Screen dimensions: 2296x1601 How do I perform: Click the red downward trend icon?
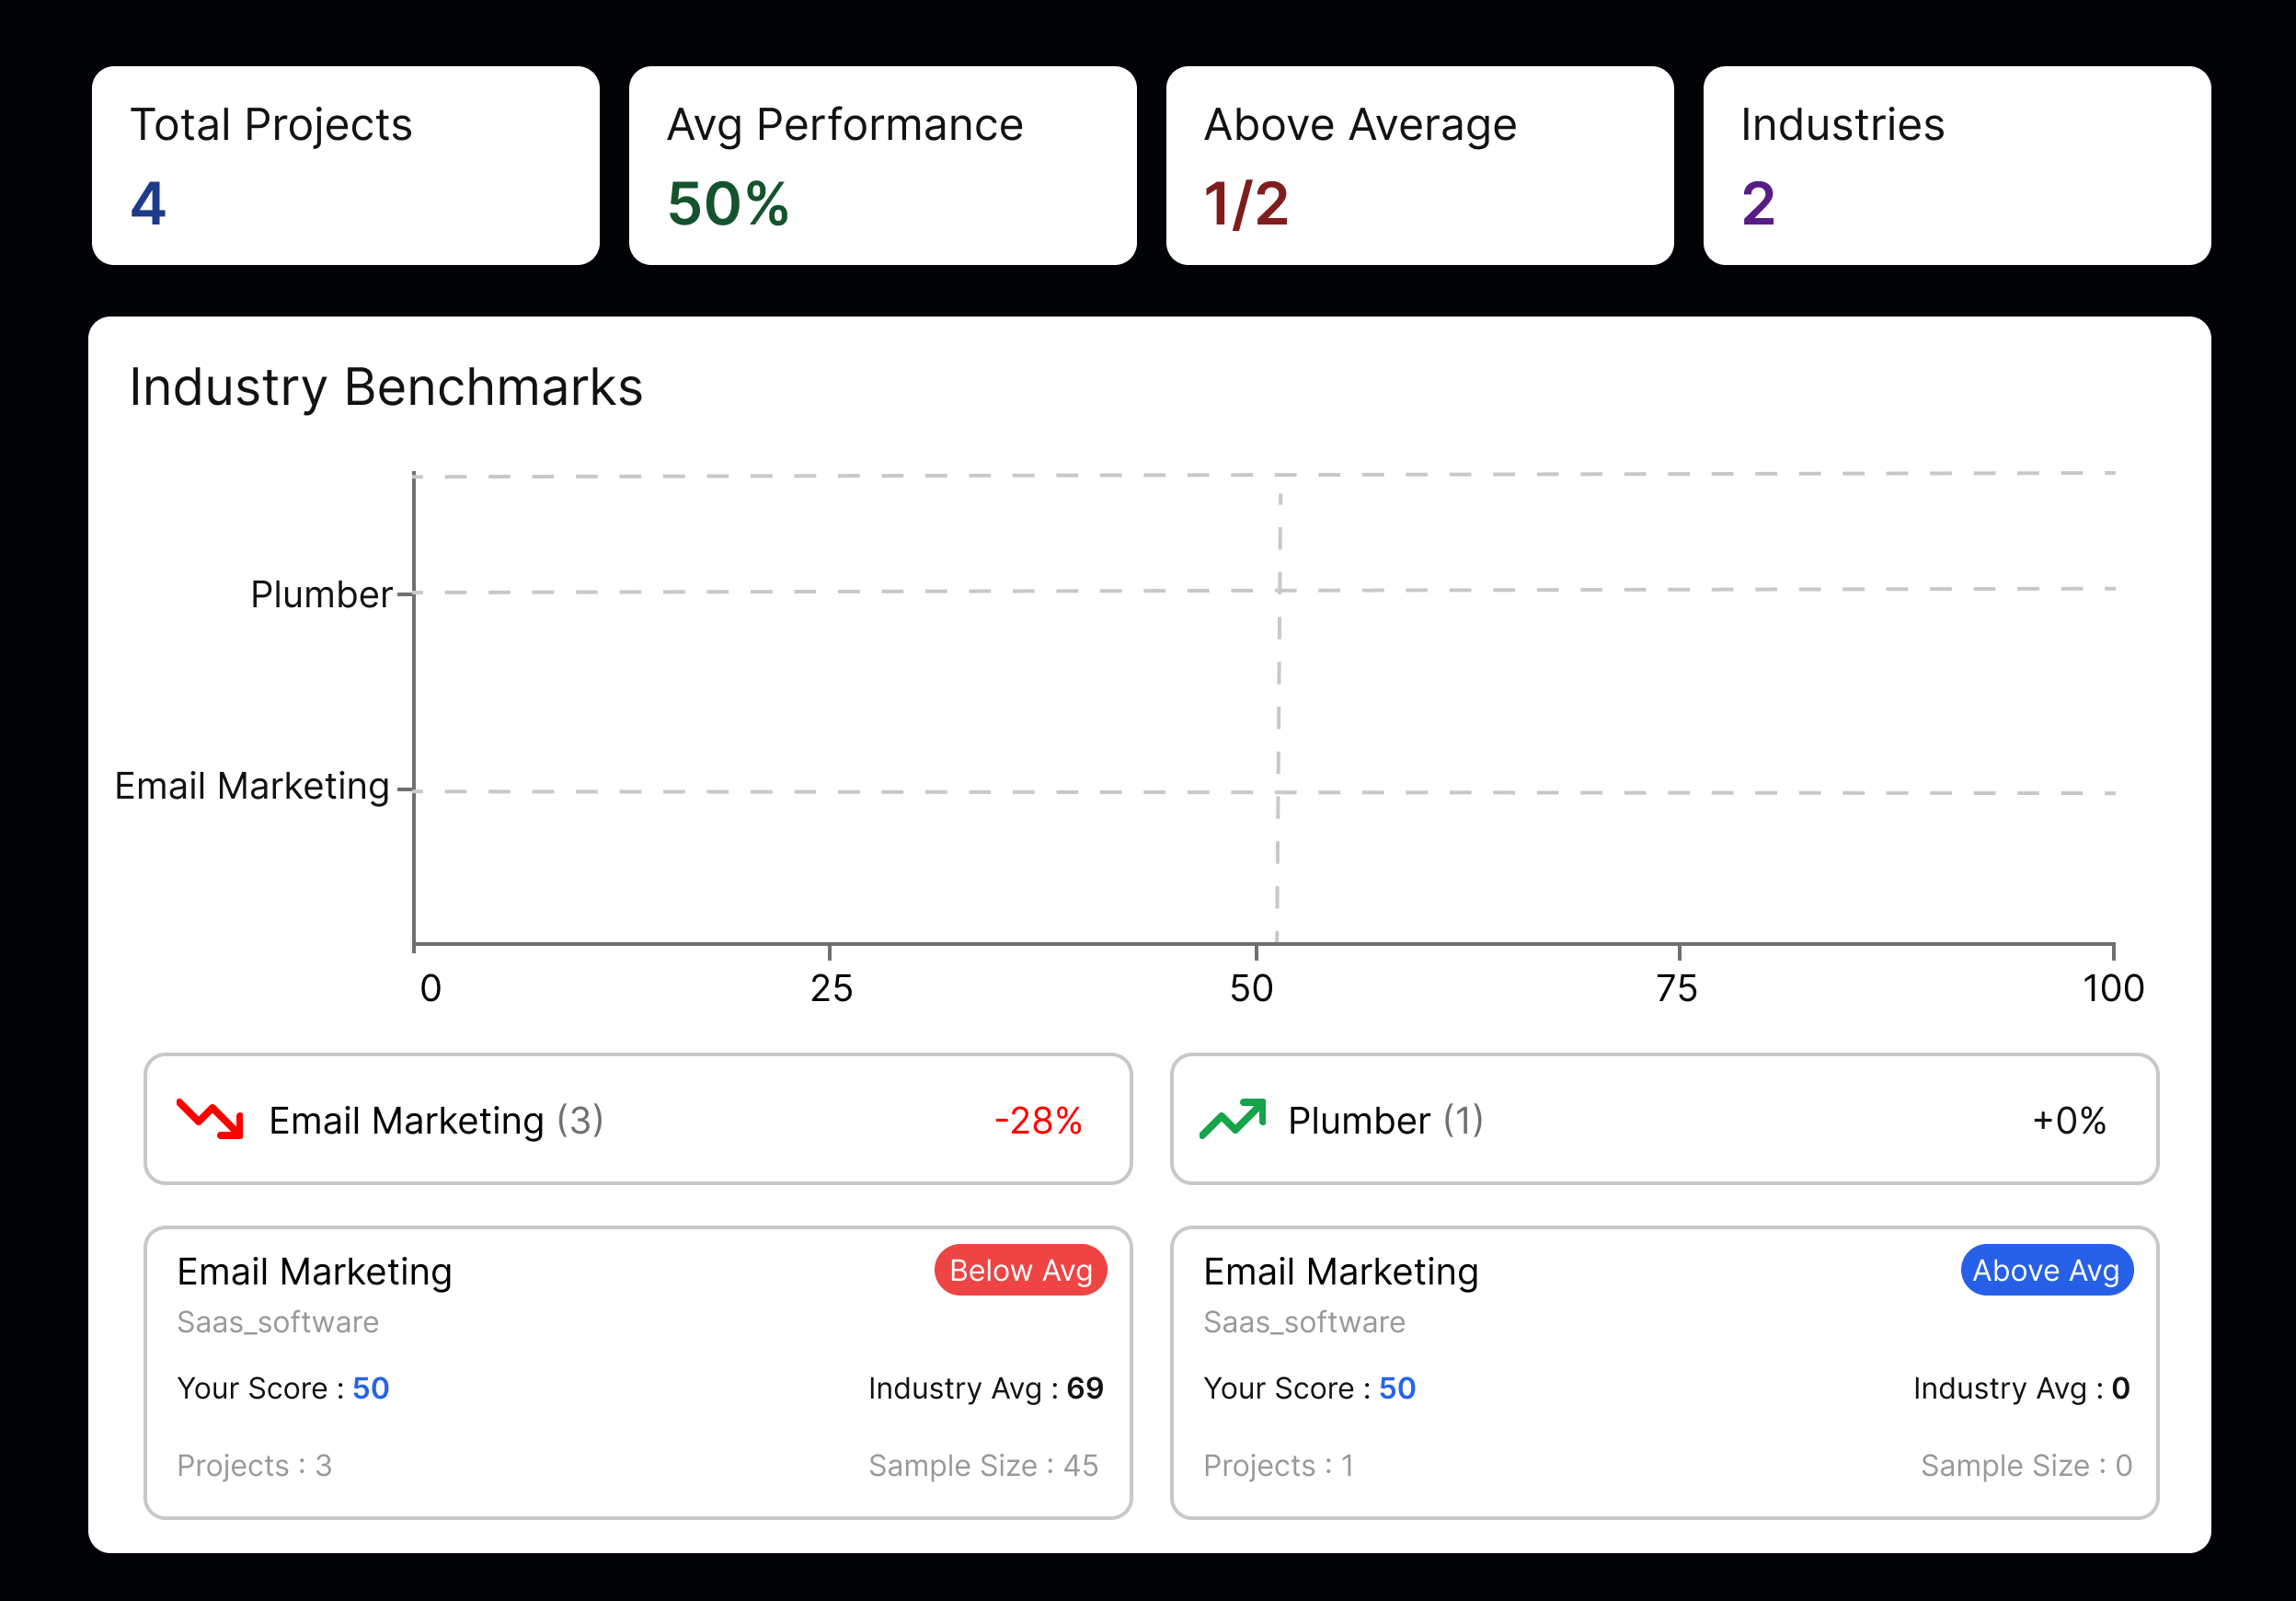tap(210, 1118)
